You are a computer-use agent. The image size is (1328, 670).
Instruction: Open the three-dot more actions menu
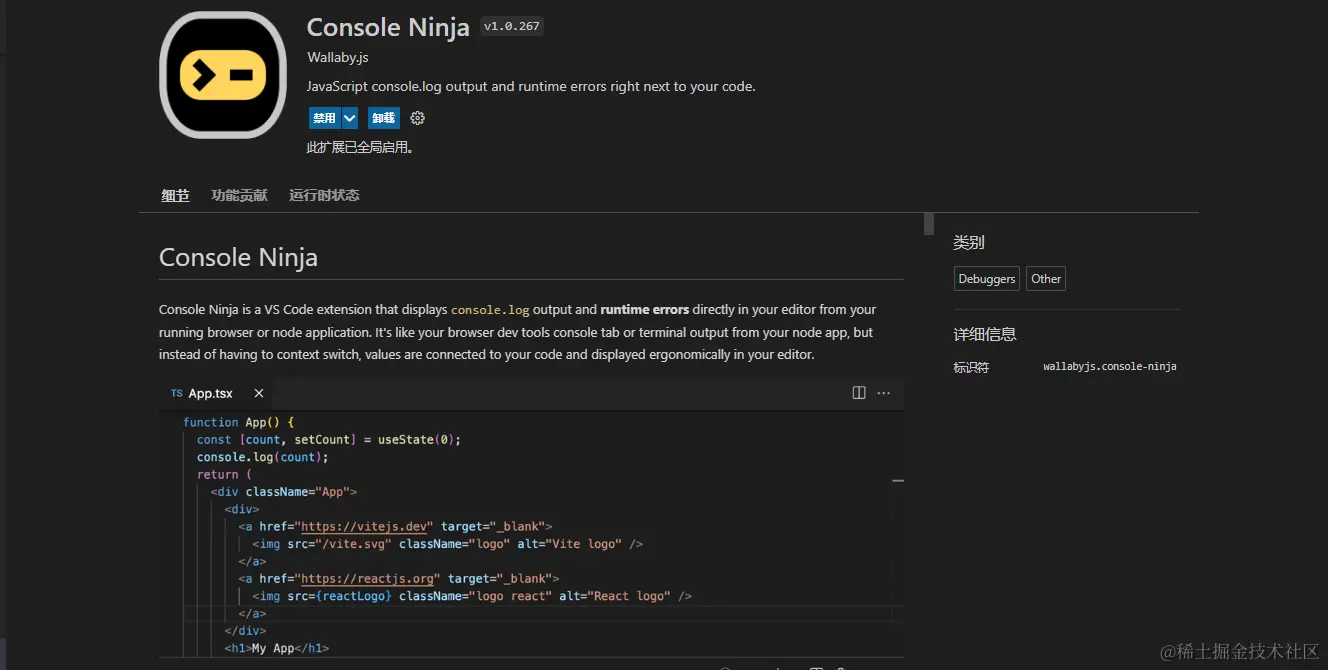884,393
